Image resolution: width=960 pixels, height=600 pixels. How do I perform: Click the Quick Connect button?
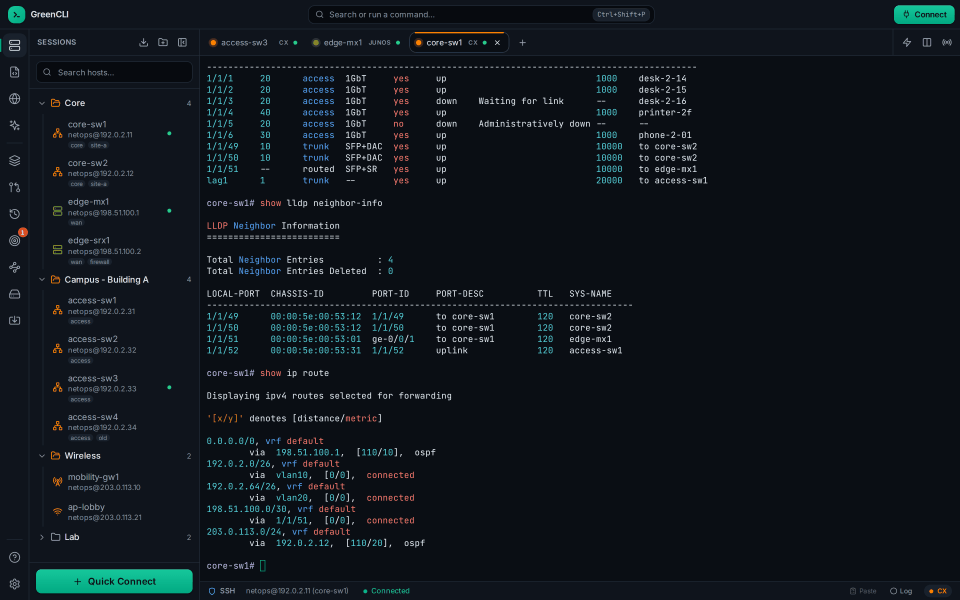[x=114, y=582]
